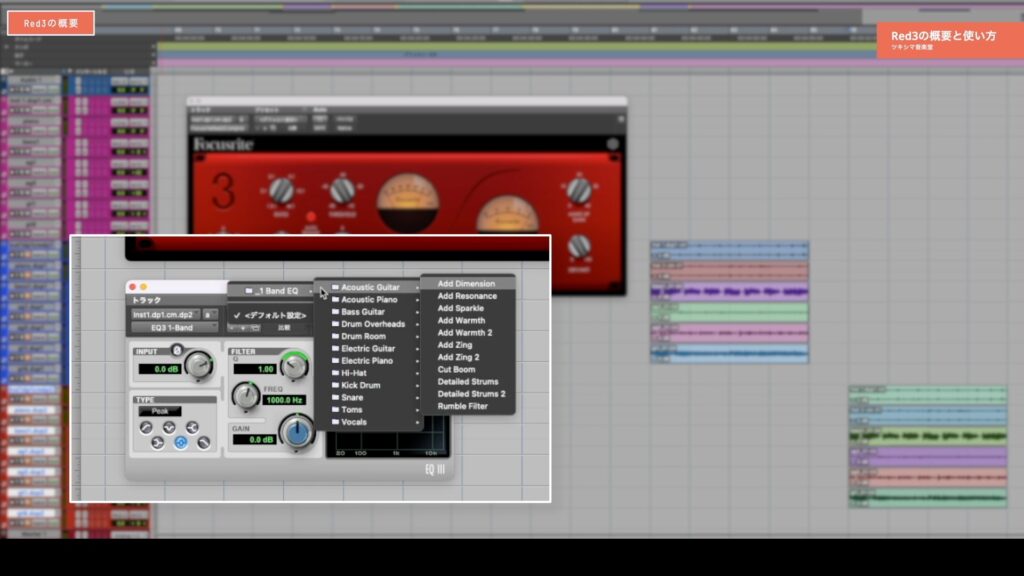Expand the Drum Room preset folder
The height and width of the screenshot is (576, 1024).
pyautogui.click(x=370, y=336)
